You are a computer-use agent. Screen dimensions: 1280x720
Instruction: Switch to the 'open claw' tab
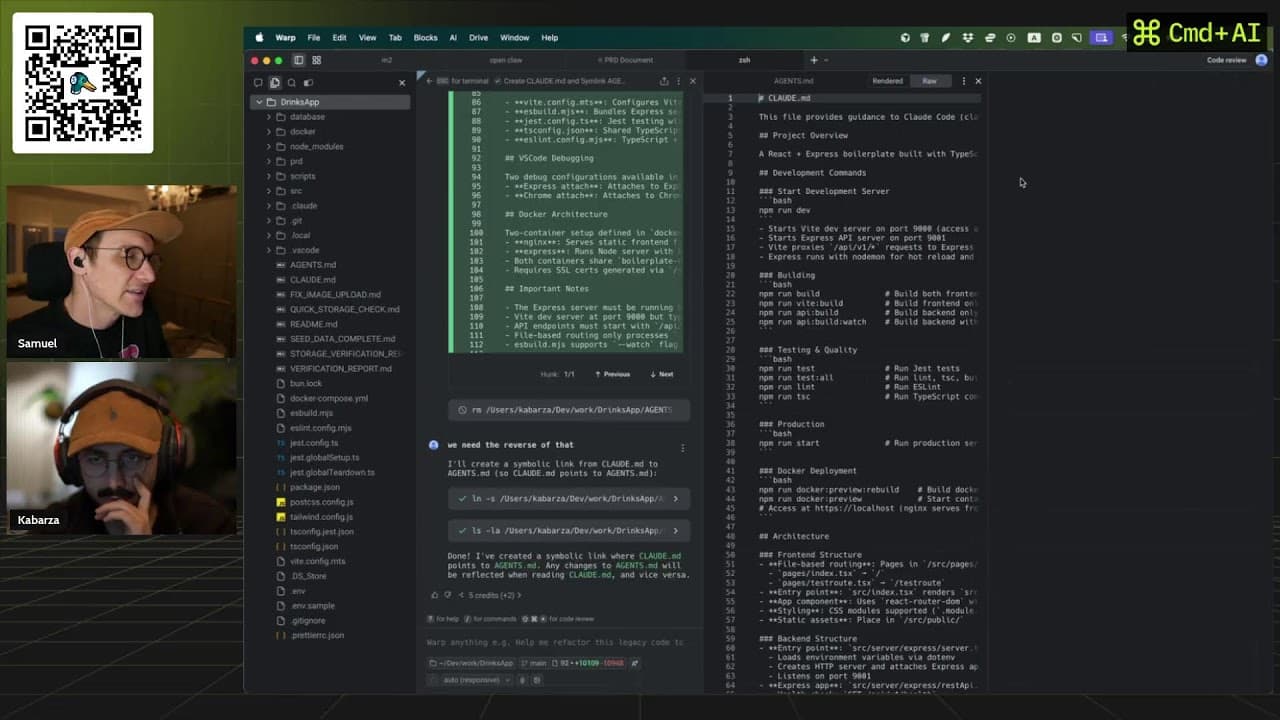506,60
